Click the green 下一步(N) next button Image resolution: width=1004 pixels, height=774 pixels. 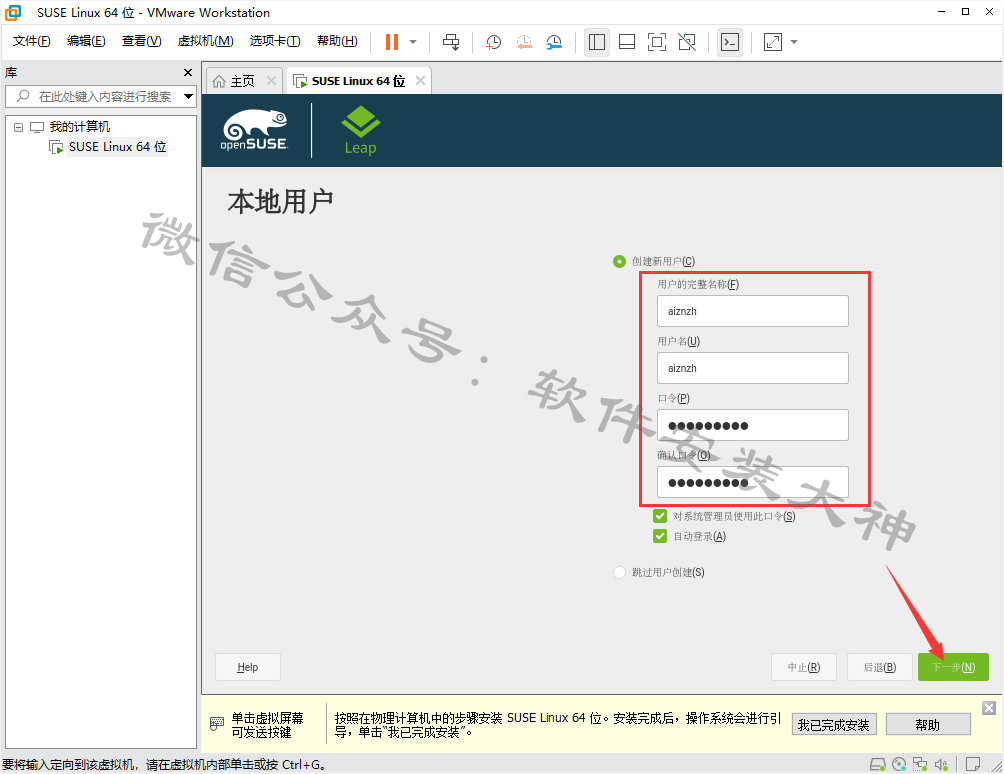tap(953, 667)
